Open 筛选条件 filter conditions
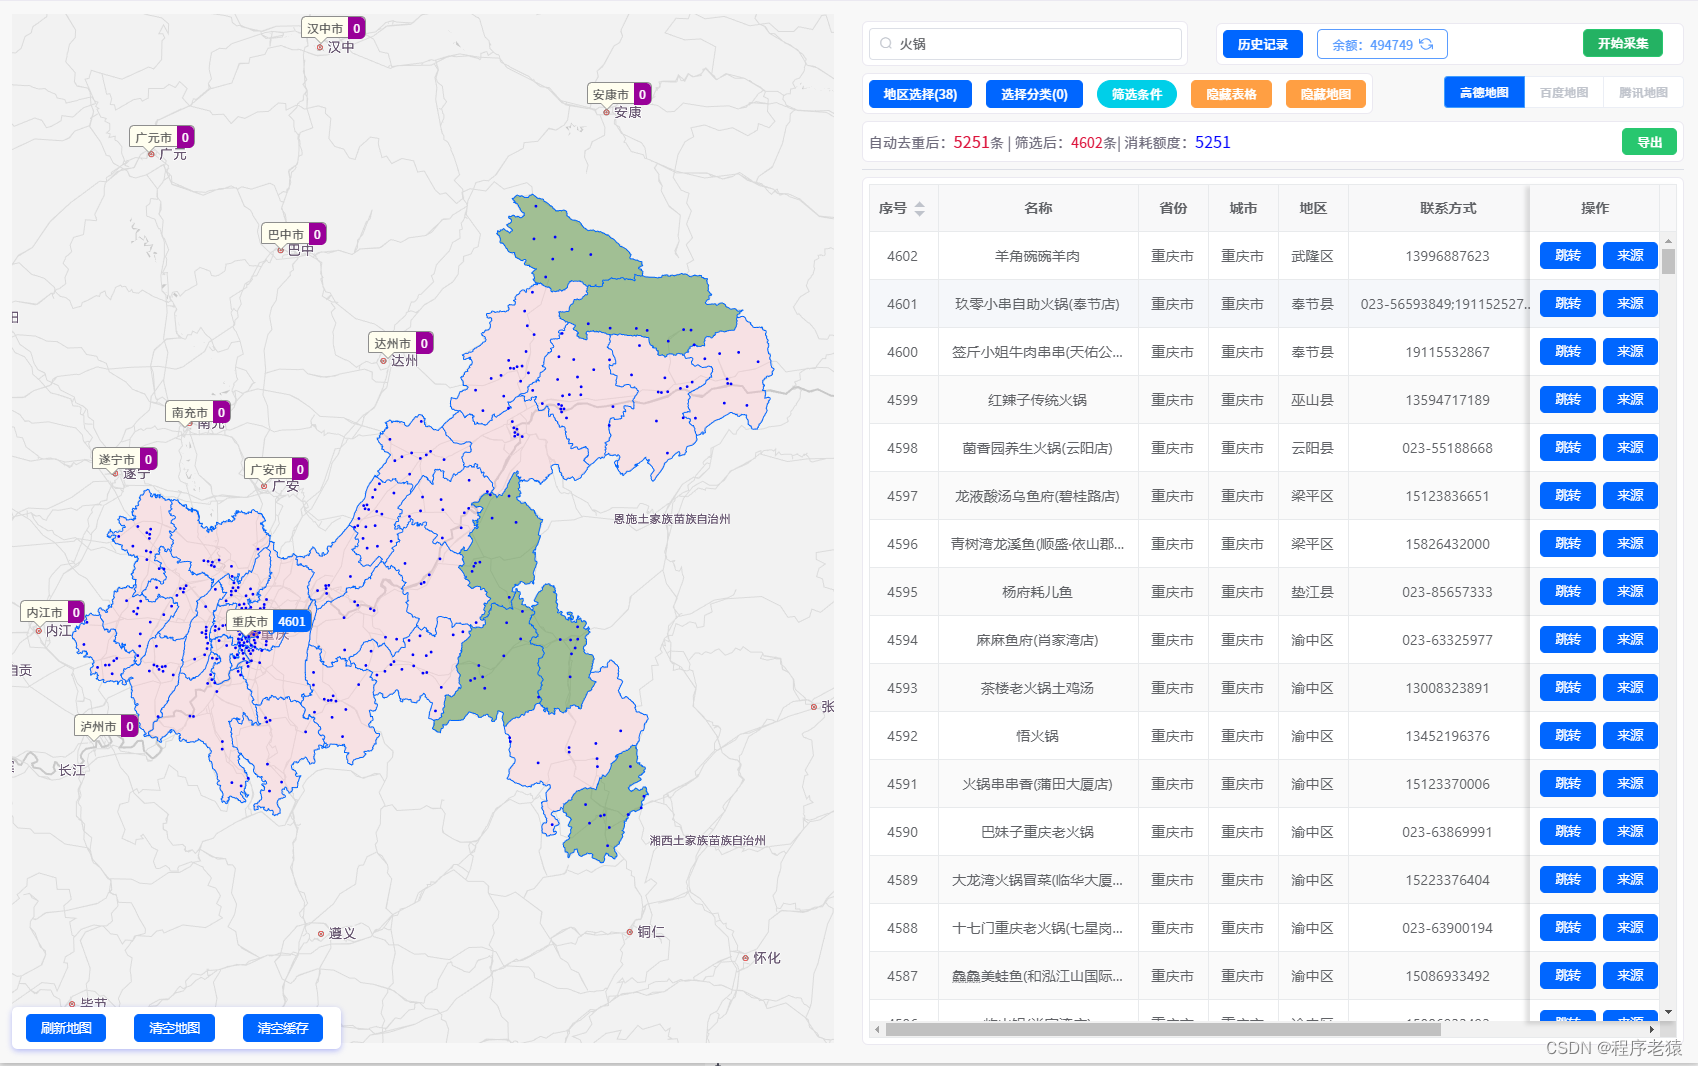 pos(1137,94)
